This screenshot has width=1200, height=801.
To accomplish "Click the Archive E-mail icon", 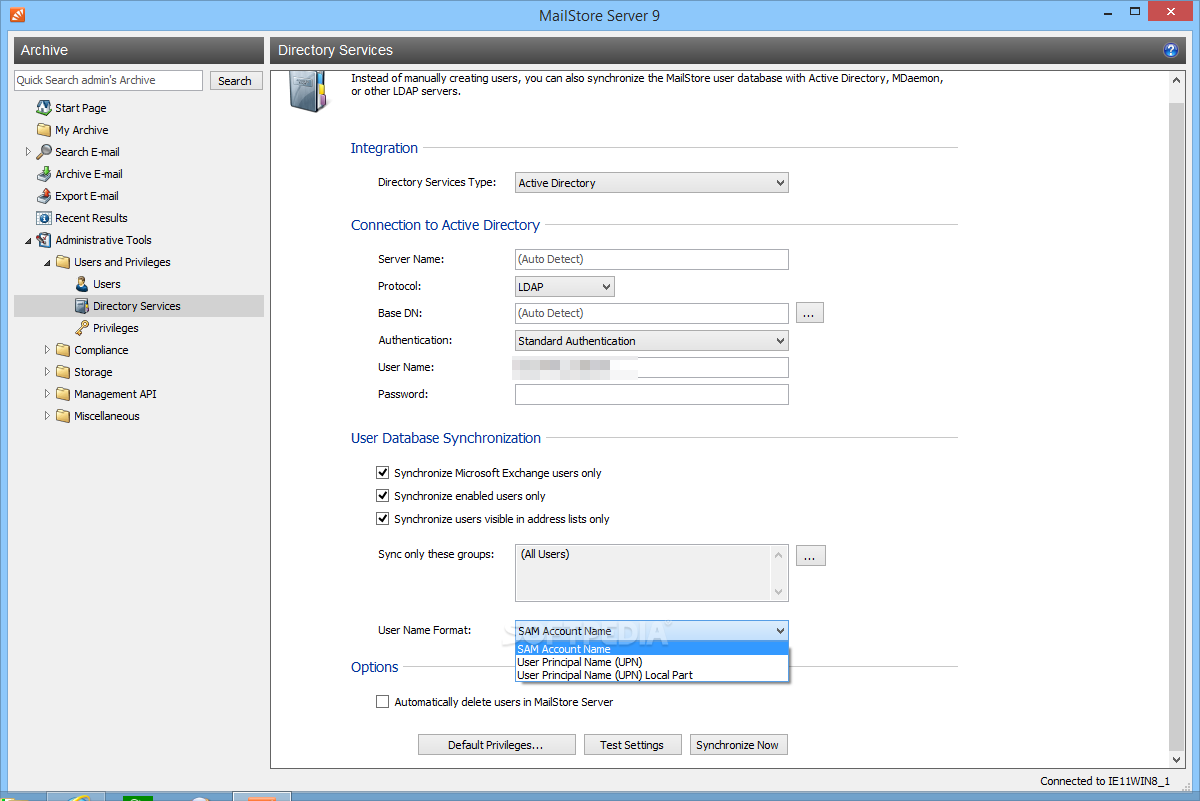I will click(44, 174).
